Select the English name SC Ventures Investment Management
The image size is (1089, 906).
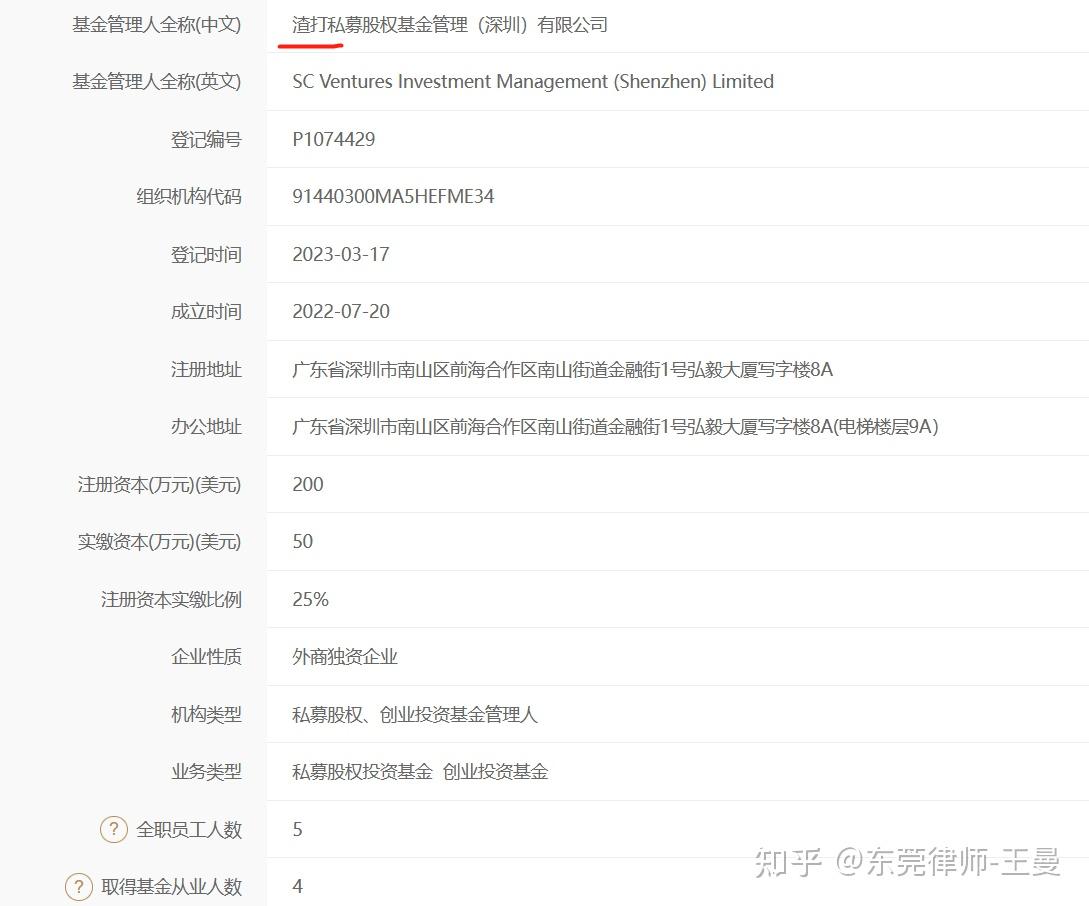tap(450, 82)
